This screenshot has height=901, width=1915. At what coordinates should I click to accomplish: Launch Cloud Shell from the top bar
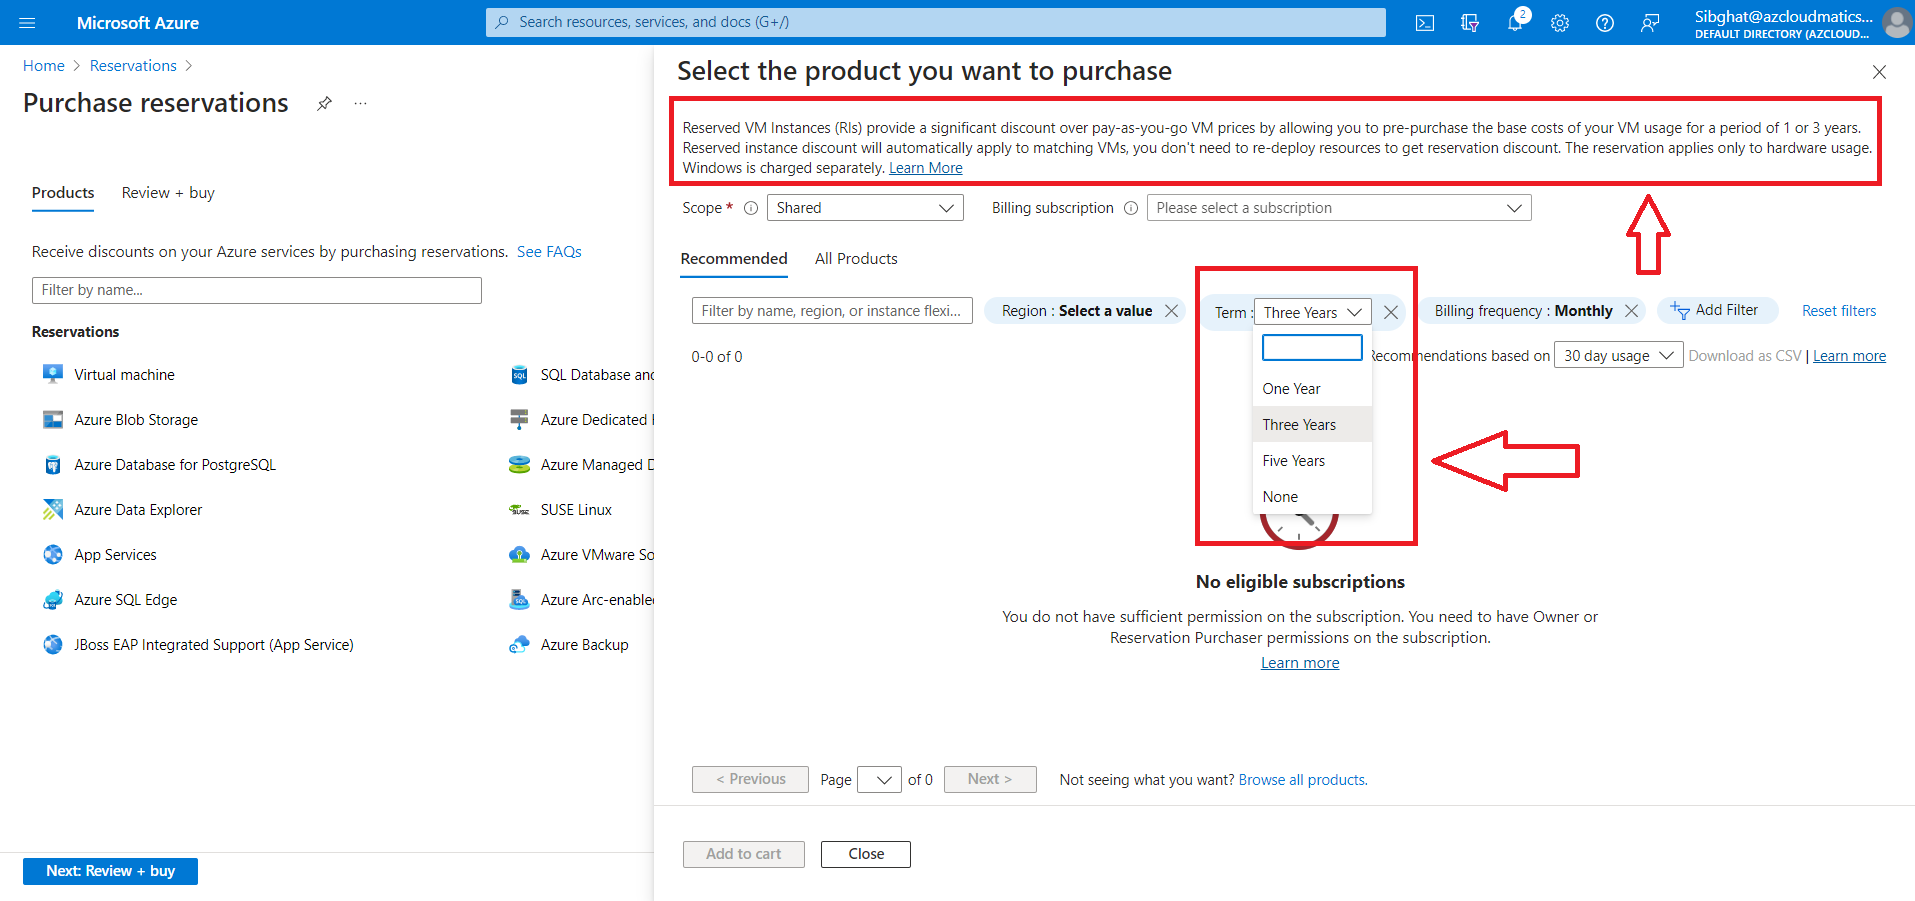pyautogui.click(x=1424, y=22)
